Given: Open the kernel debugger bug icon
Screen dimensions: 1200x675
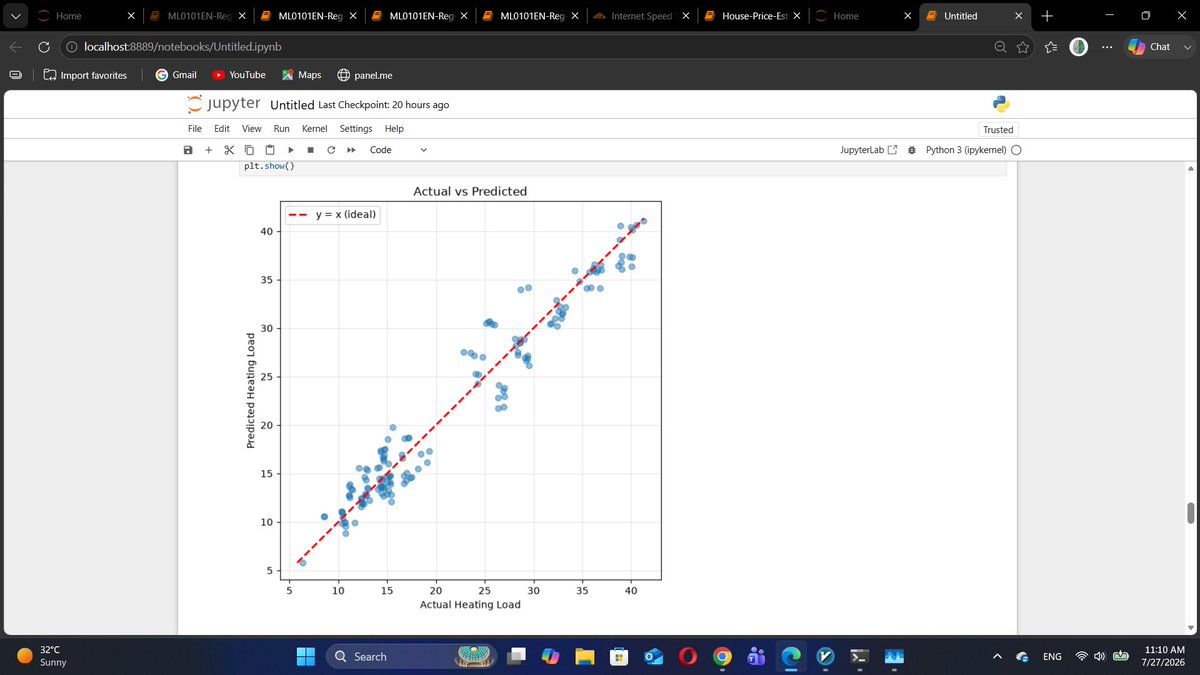Looking at the screenshot, I should click(x=912, y=150).
